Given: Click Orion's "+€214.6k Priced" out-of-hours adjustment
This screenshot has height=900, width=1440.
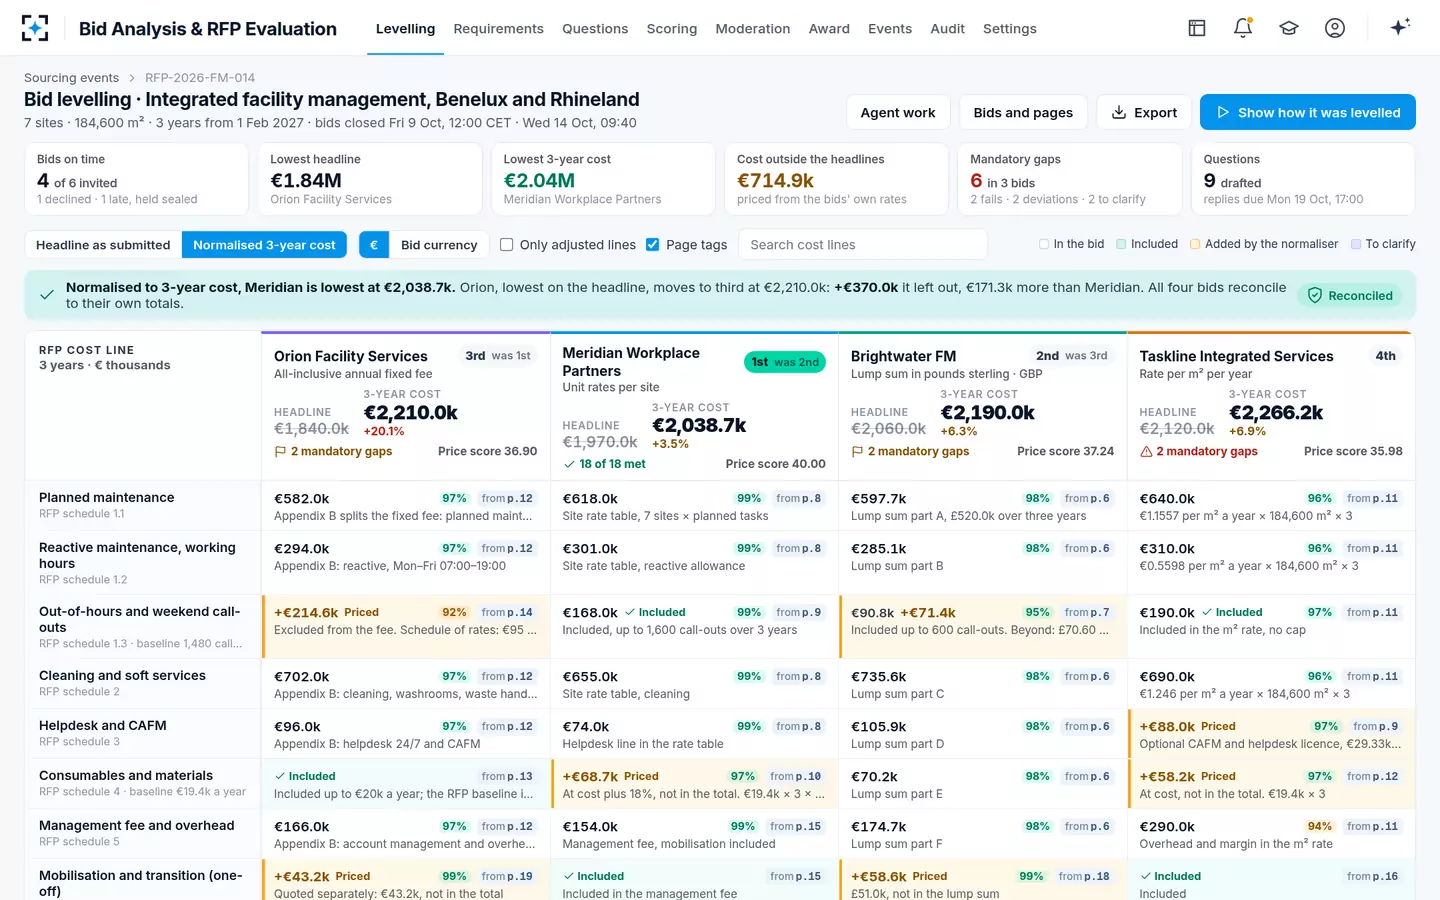Looking at the screenshot, I should pos(327,612).
